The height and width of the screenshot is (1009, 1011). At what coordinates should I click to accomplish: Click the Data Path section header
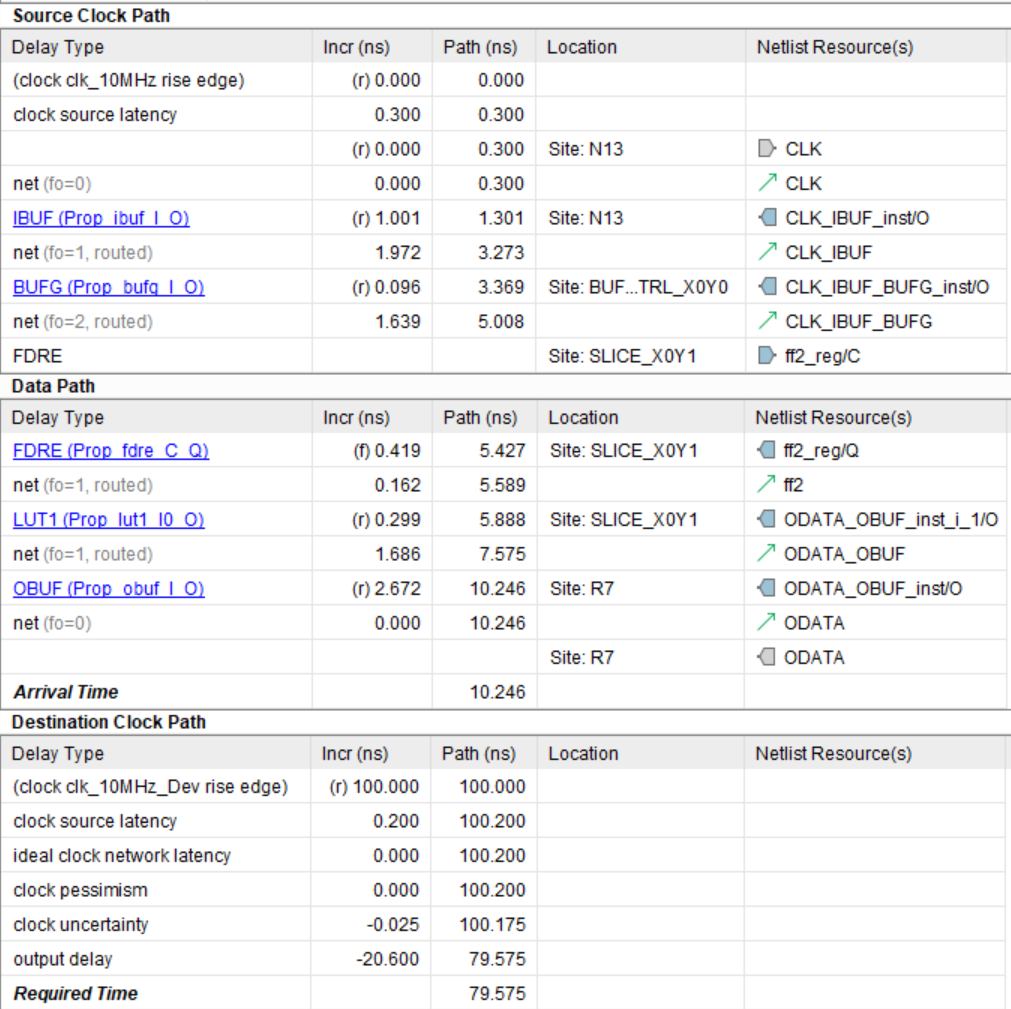pyautogui.click(x=54, y=386)
